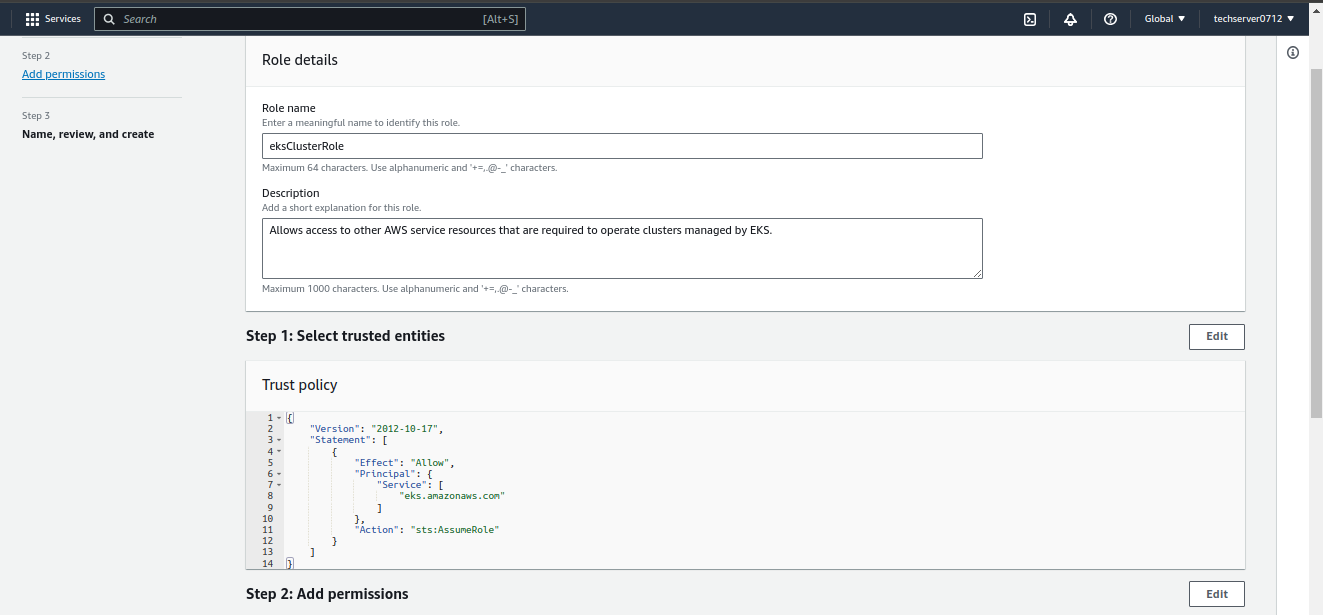Open the notifications bell icon
Screen dimensions: 1323x615
tap(1070, 19)
